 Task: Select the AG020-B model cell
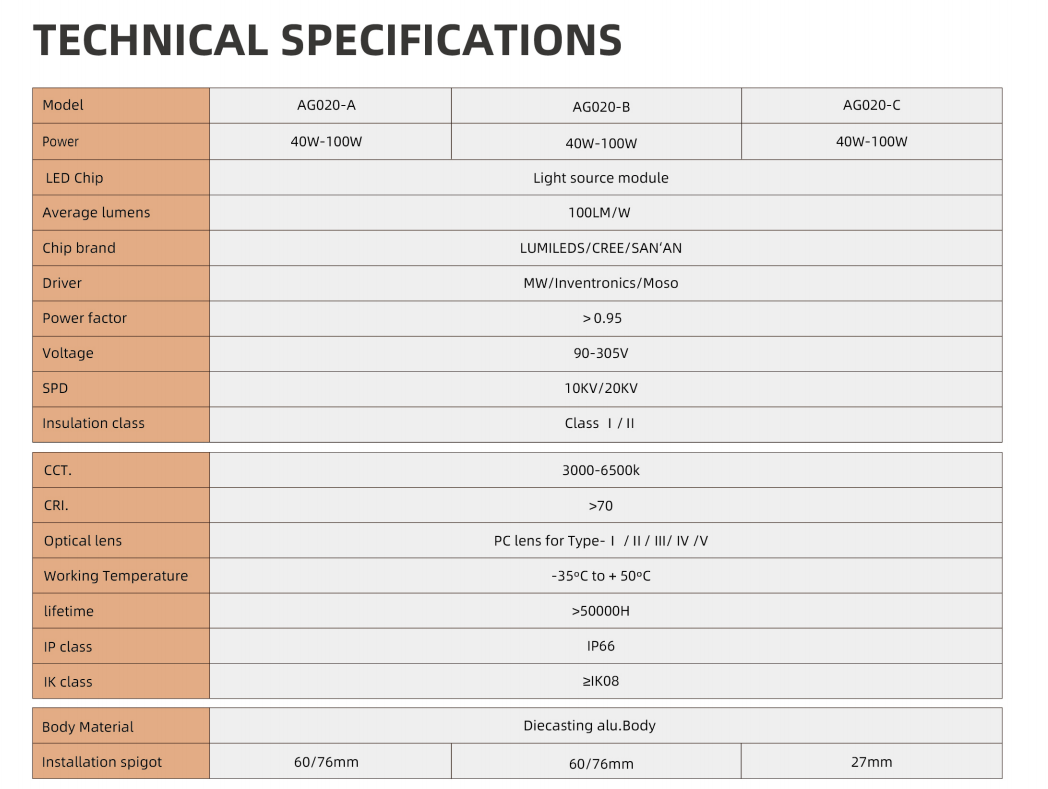[x=601, y=107]
